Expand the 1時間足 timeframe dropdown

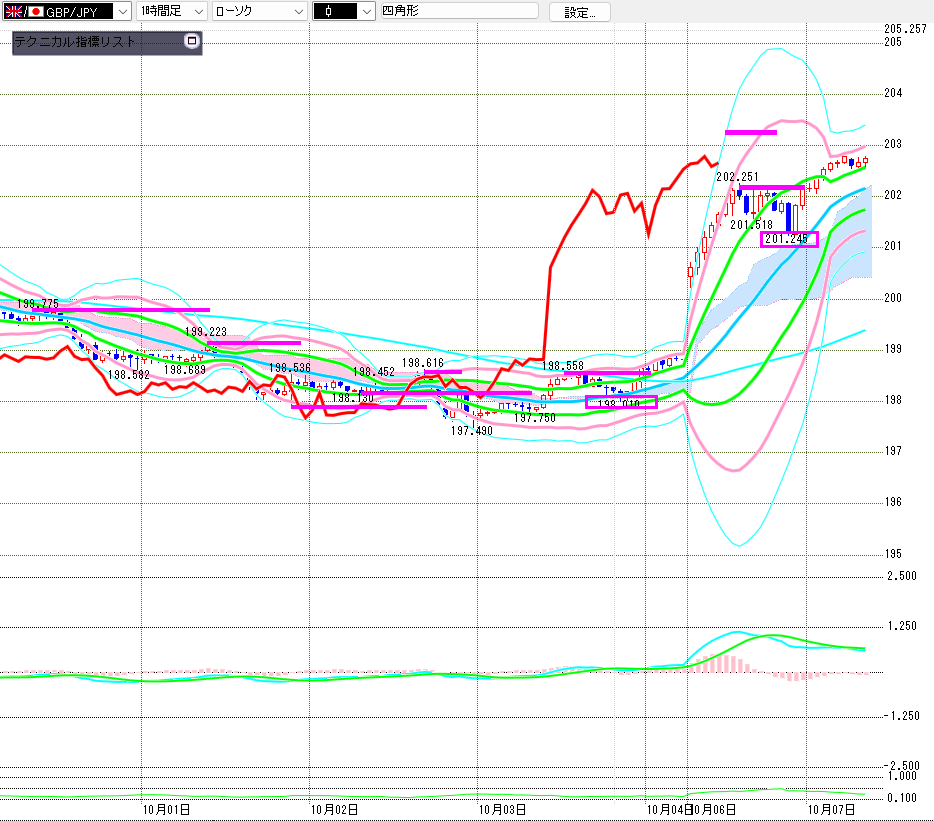click(197, 12)
